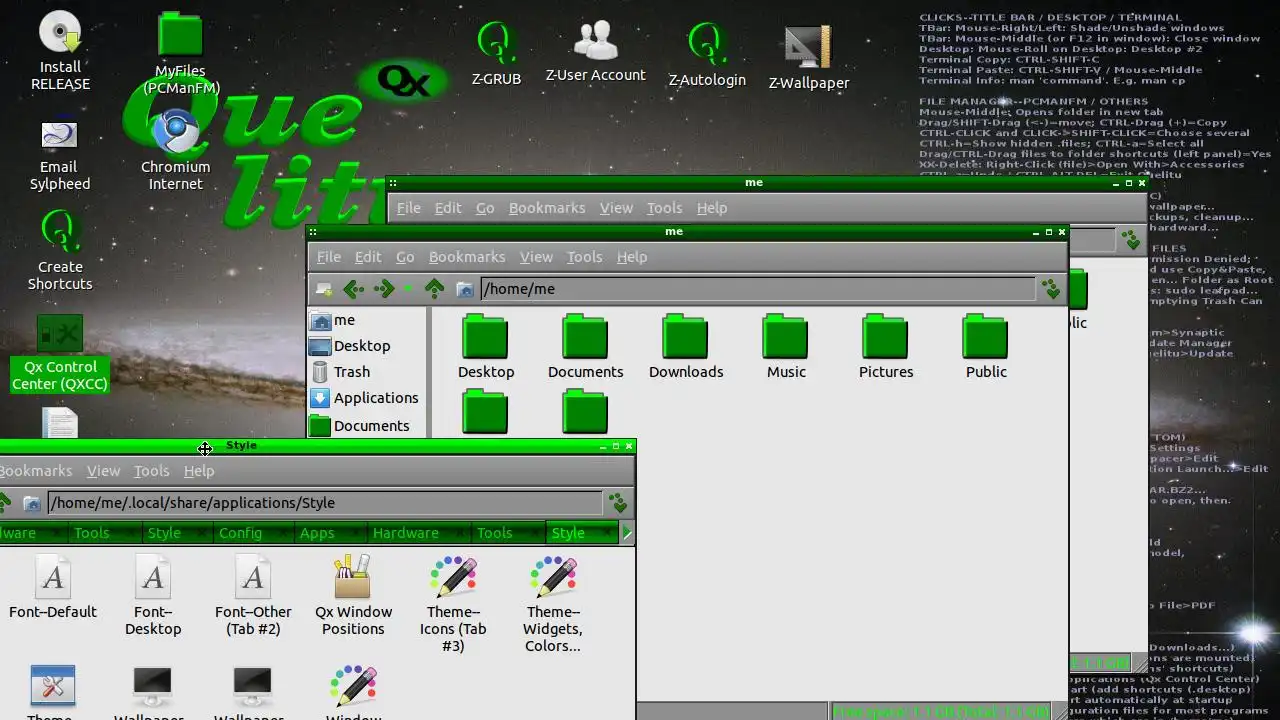Open Tools menu in the /home/me window
Image resolution: width=1280 pixels, height=720 pixels.
pyautogui.click(x=584, y=257)
